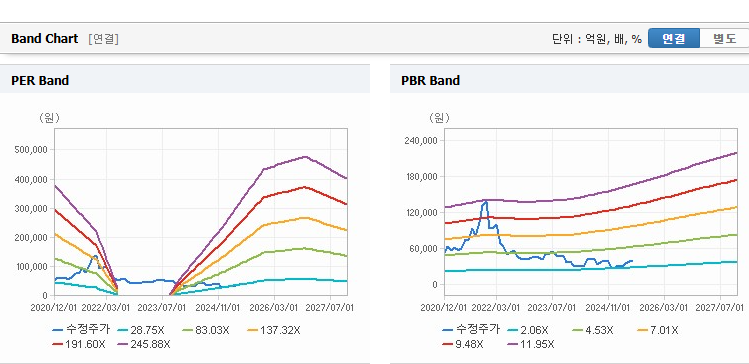This screenshot has width=749, height=364.
Task: Click the 240,000 y-axis label in PBR Band
Action: (x=422, y=140)
